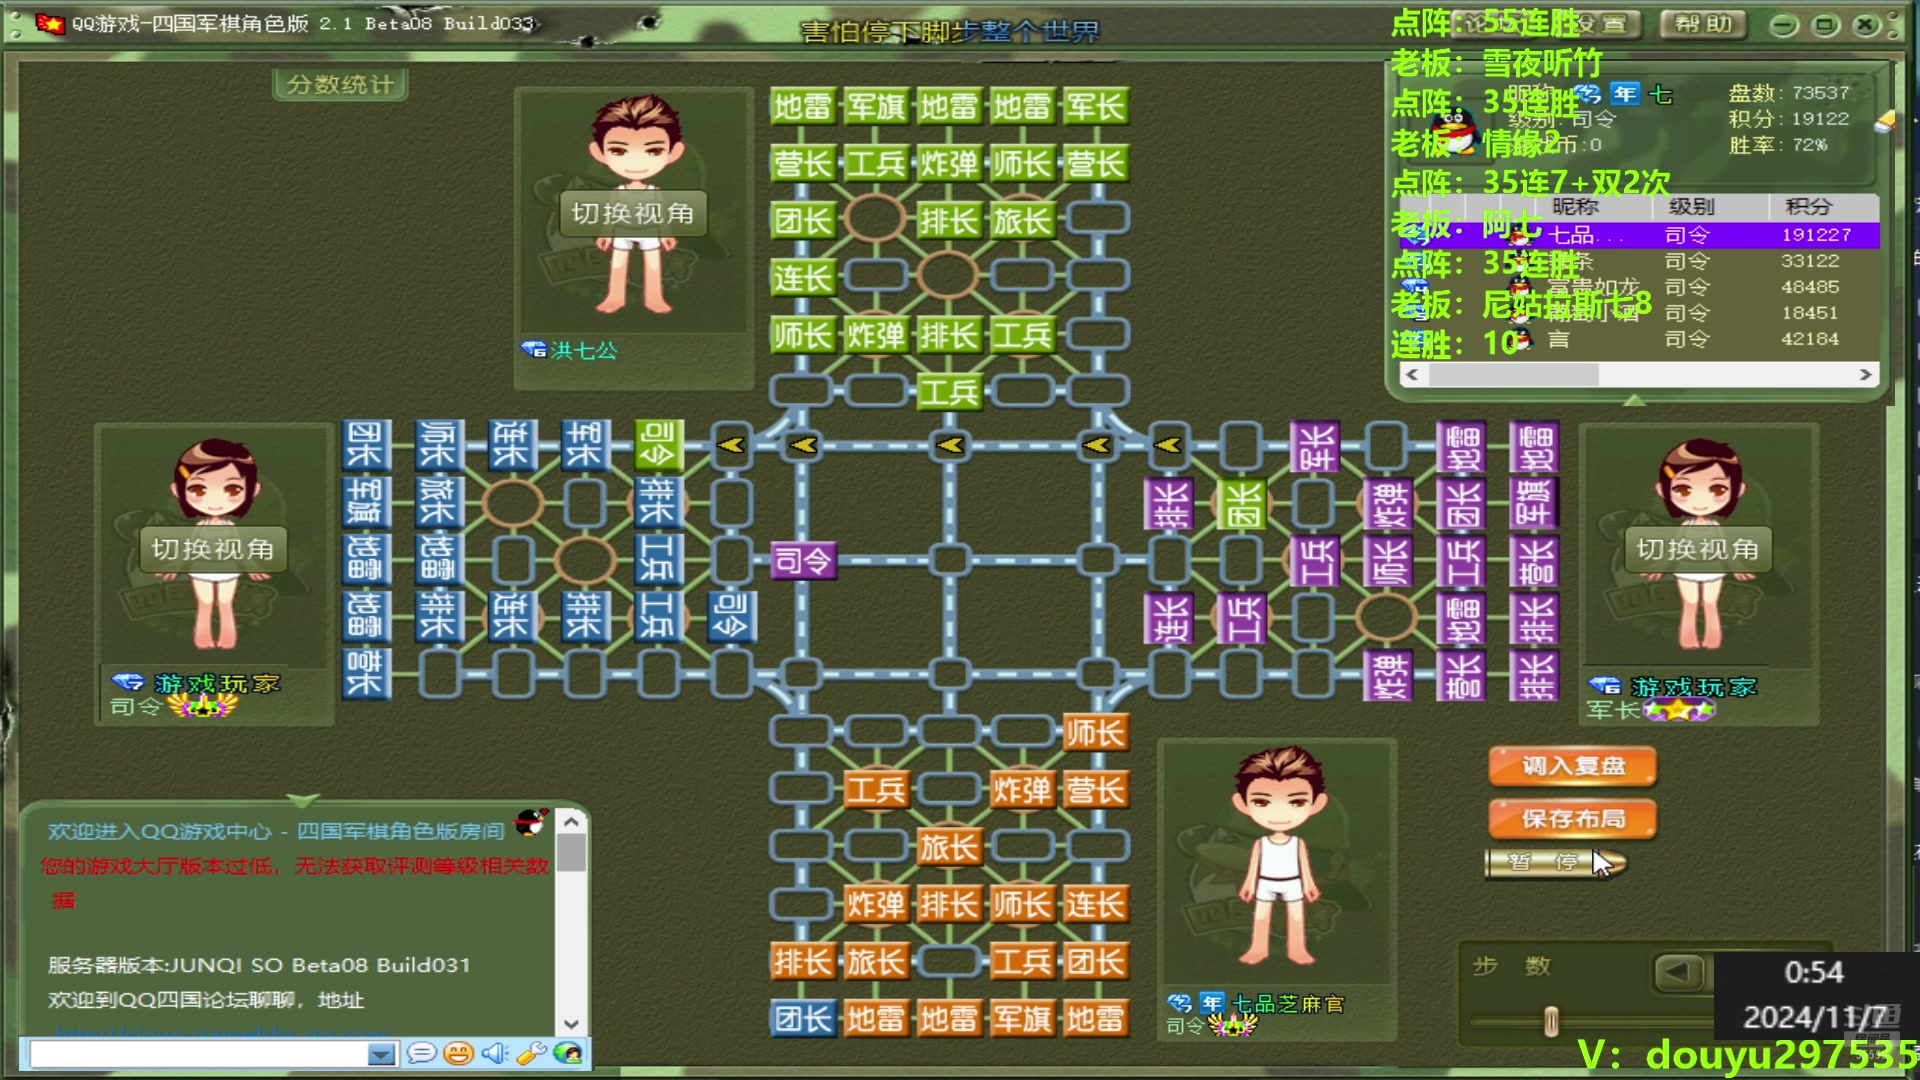Viewport: 1920px width, 1080px height.
Task: Open the 帮助 menu button
Action: [x=1704, y=24]
